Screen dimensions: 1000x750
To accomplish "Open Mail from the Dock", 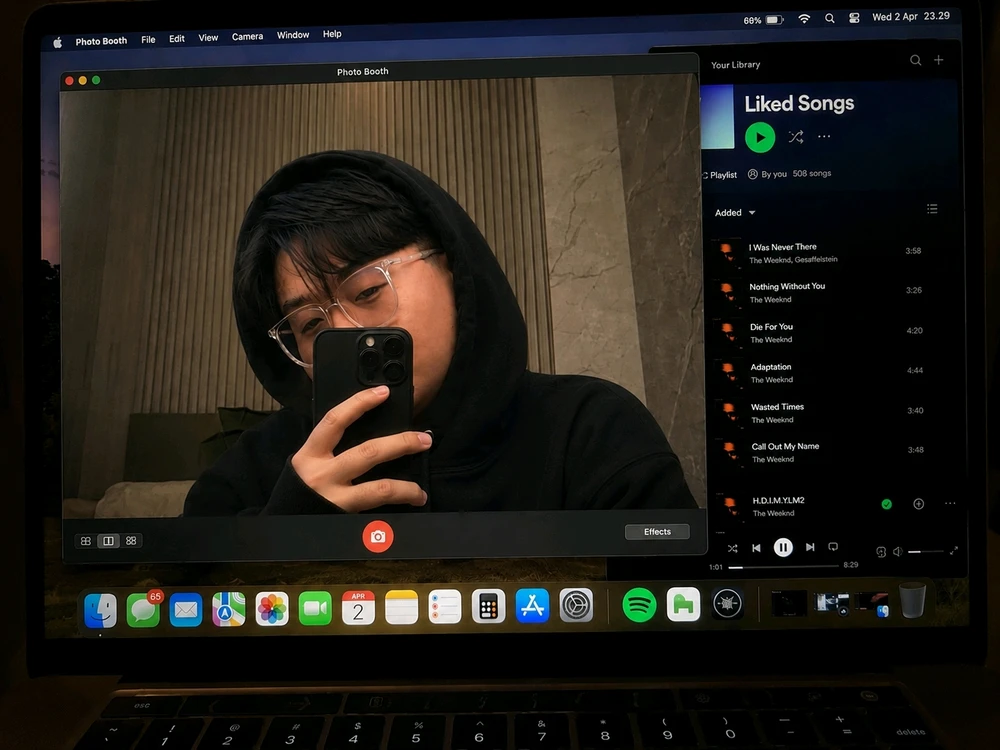I will pyautogui.click(x=186, y=610).
